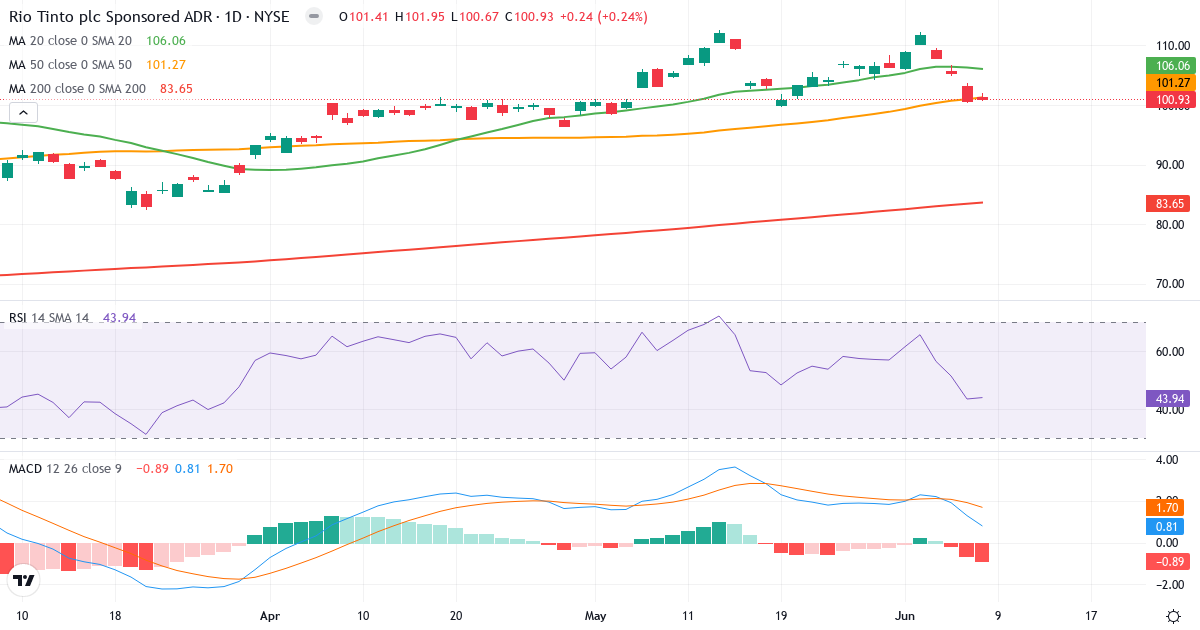Screen dimensions: 1200x630
Task: Click the Jun date on time axis
Action: [905, 616]
